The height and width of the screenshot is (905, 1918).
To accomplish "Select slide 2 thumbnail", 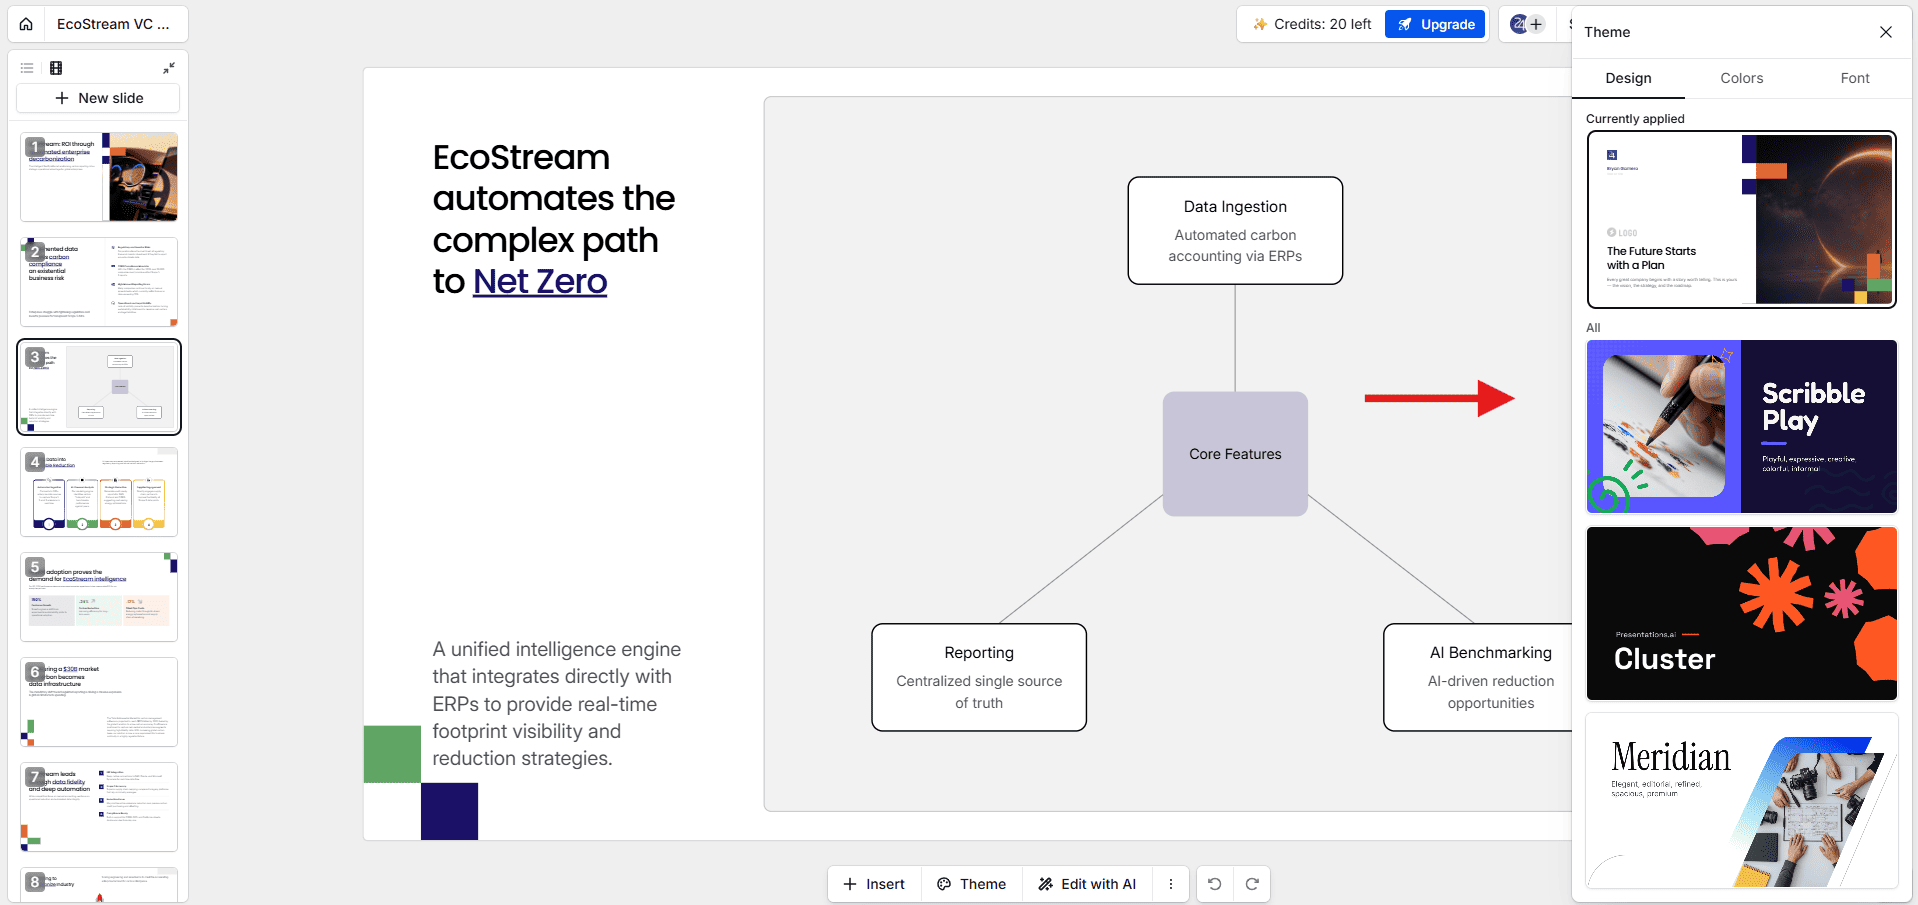I will [99, 282].
